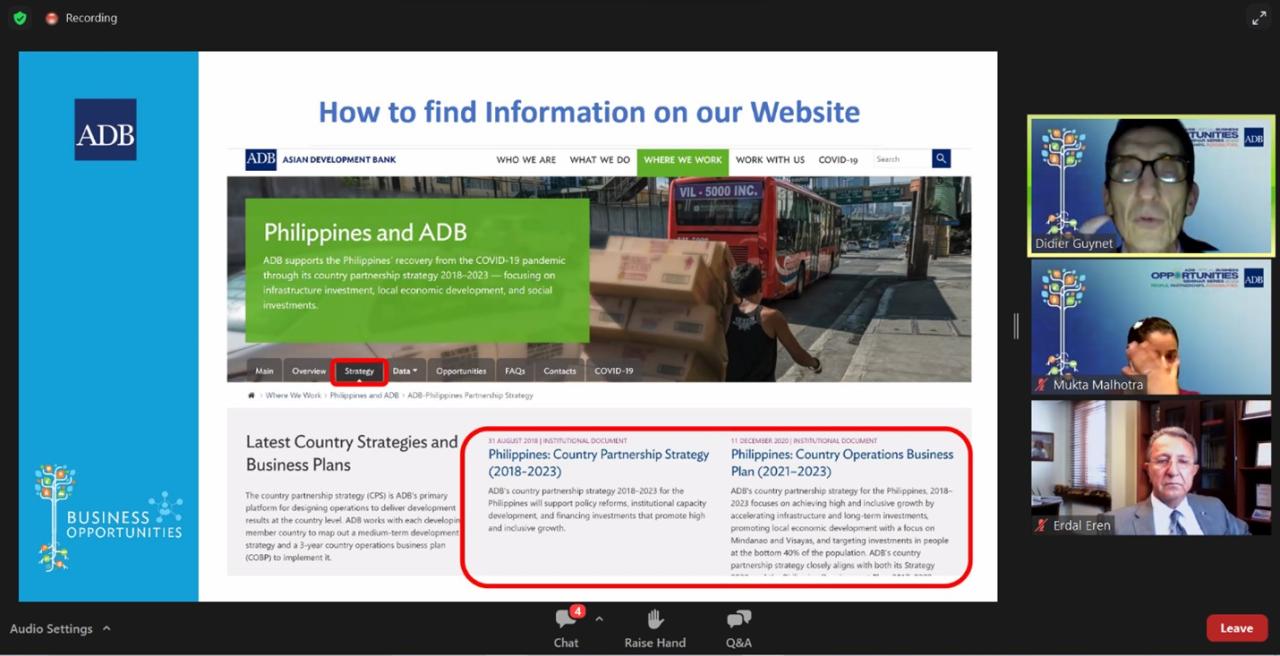Image resolution: width=1280 pixels, height=656 pixels.
Task: Click the Audio Settings label
Action: [51, 628]
